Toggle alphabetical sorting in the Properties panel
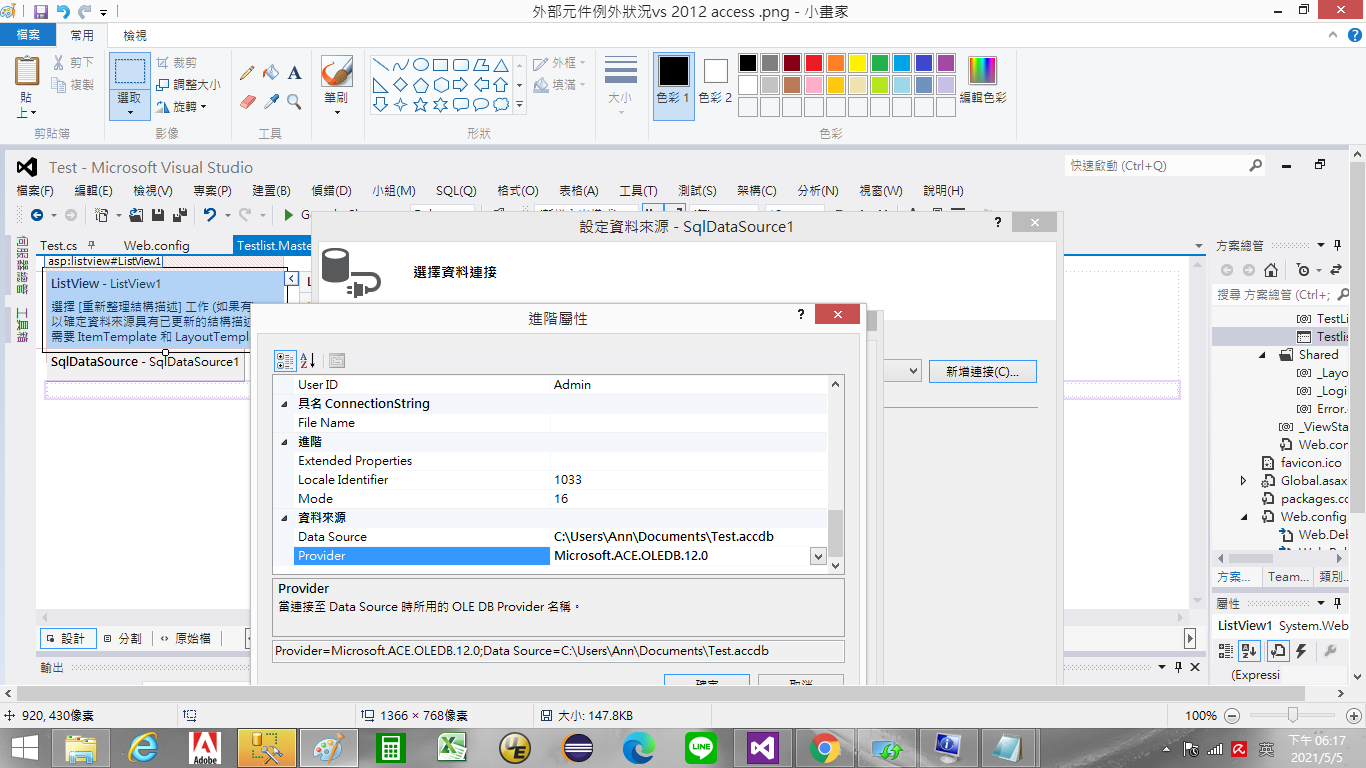 coord(1249,650)
